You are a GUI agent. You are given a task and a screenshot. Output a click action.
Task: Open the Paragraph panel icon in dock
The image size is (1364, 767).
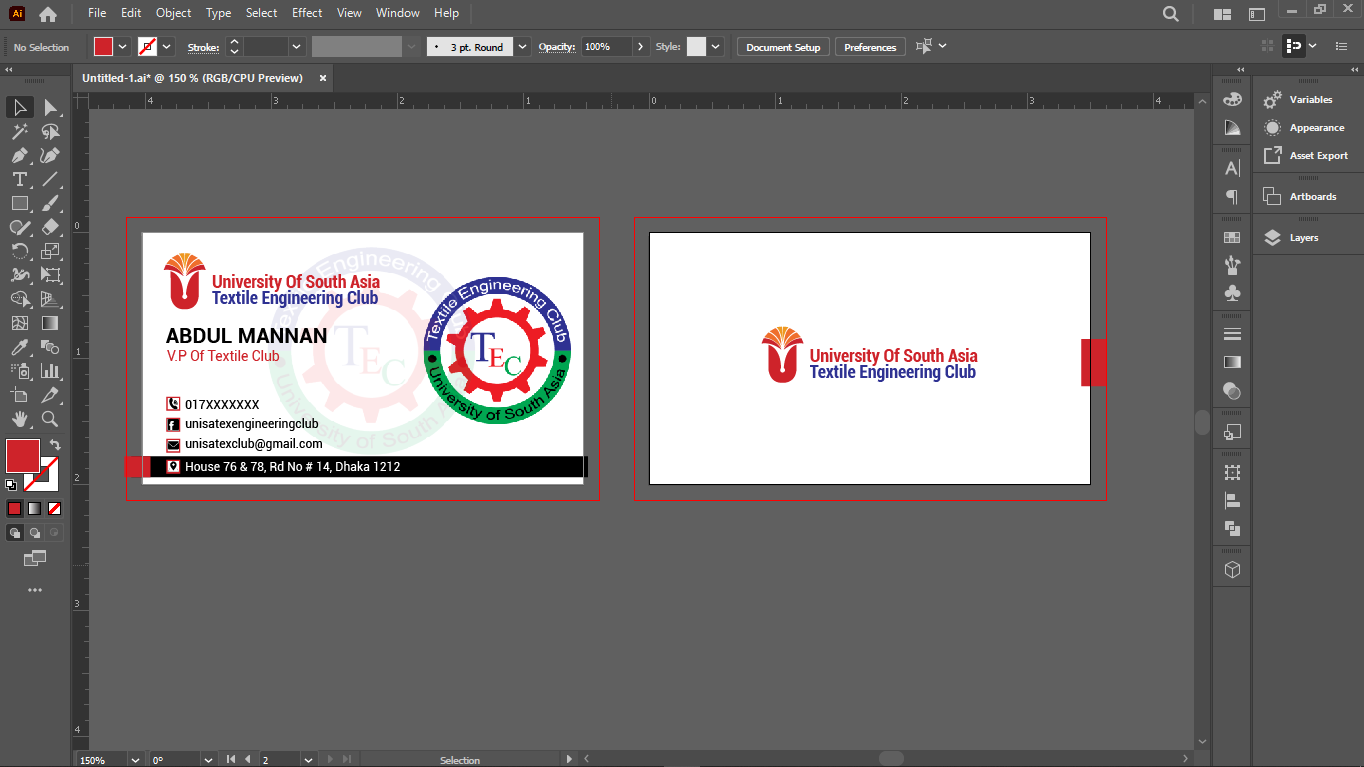click(1232, 196)
